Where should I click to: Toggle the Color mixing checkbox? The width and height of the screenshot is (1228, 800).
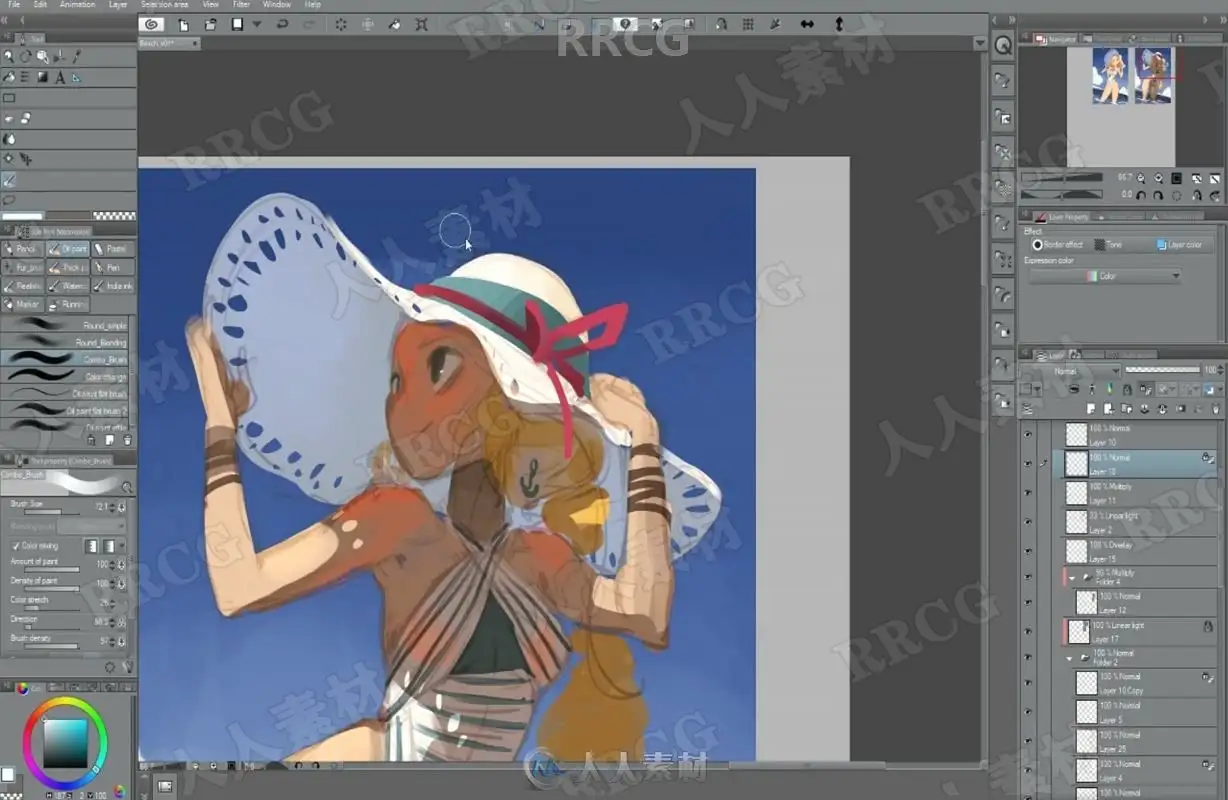click(x=15, y=546)
